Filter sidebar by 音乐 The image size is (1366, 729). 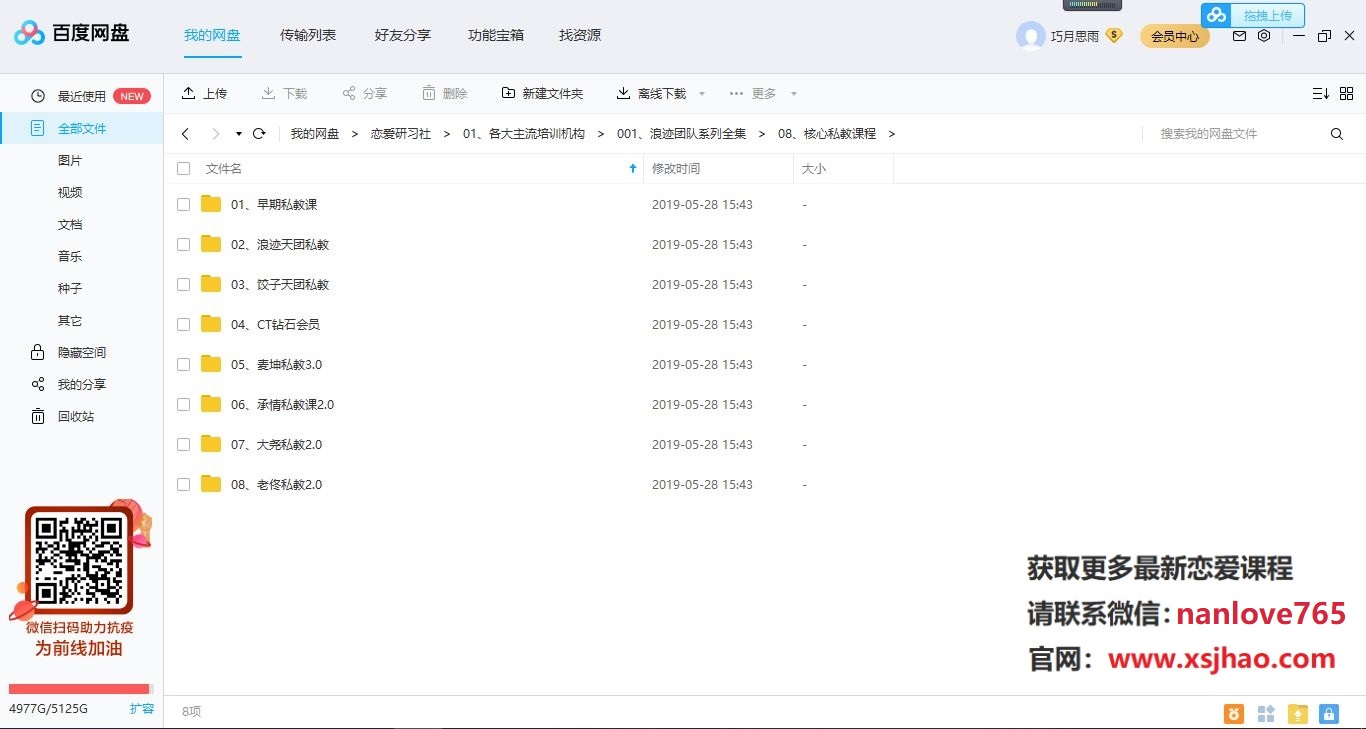click(70, 256)
